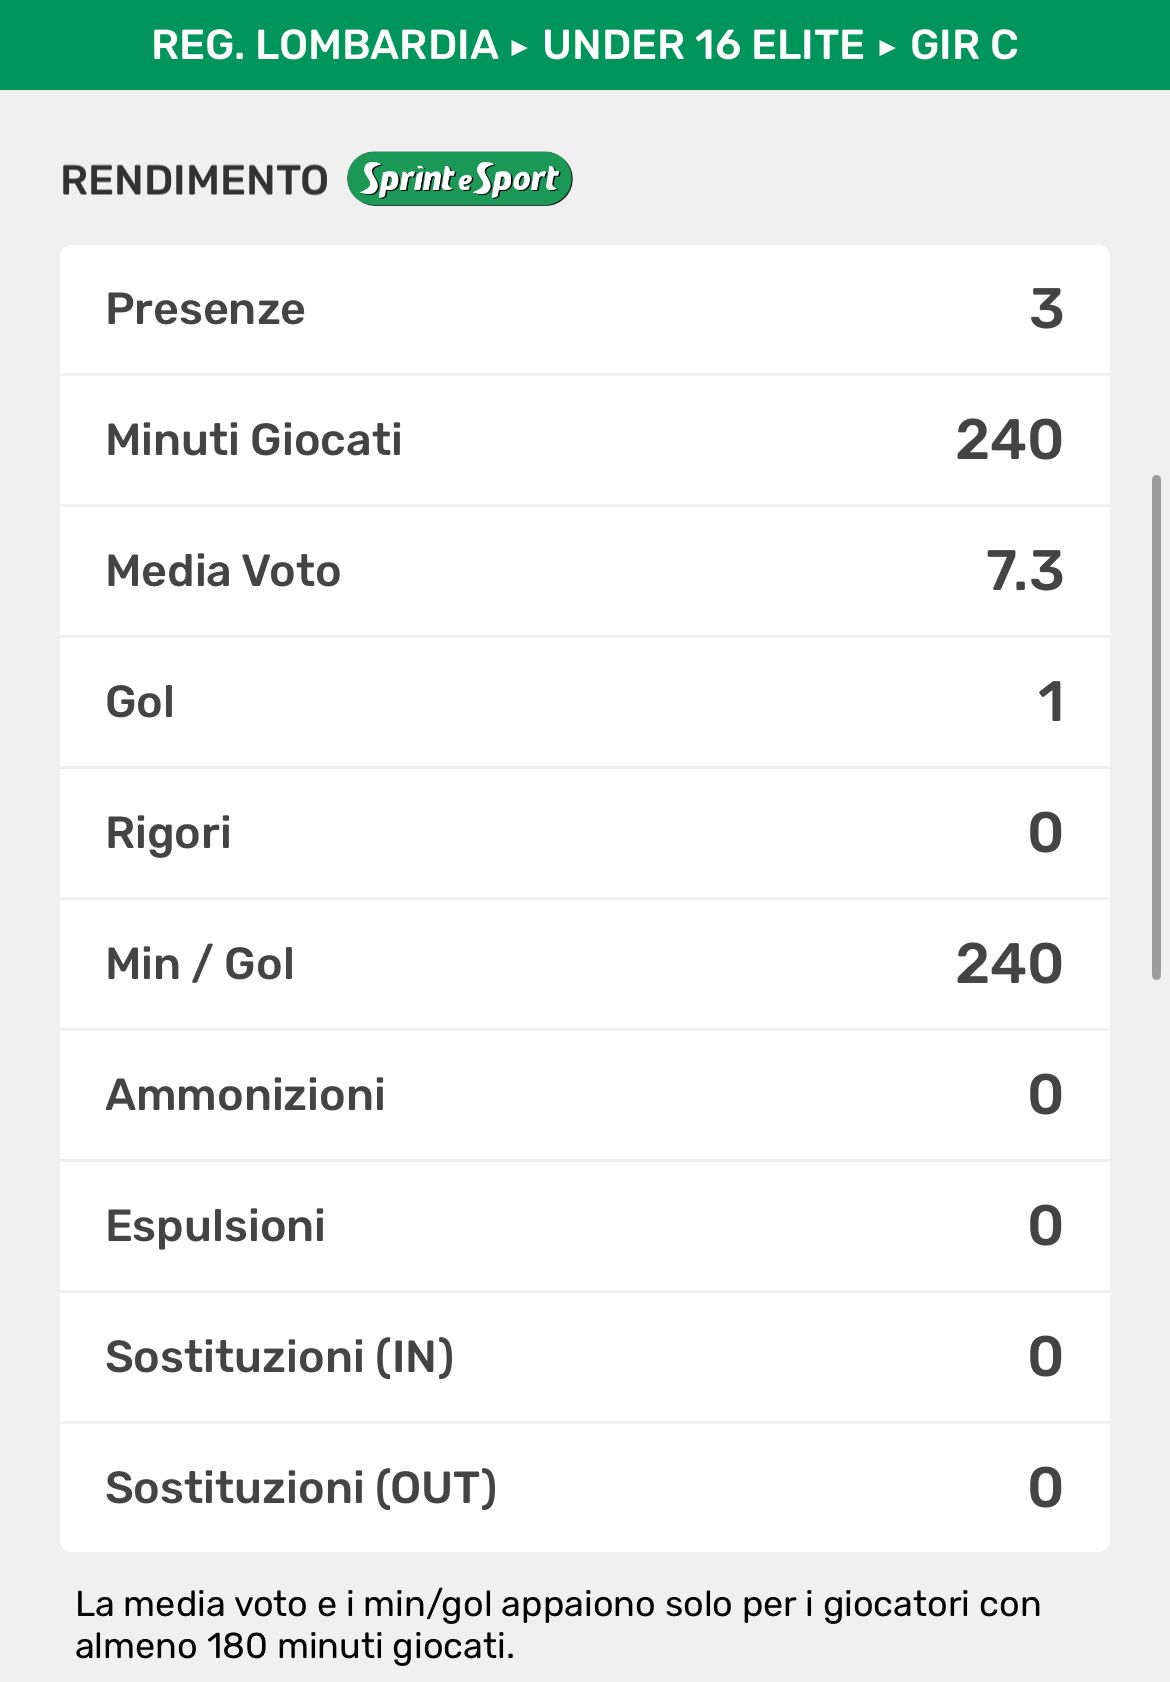The height and width of the screenshot is (1682, 1170).
Task: Tap GIR C in the header
Action: [x=964, y=45]
